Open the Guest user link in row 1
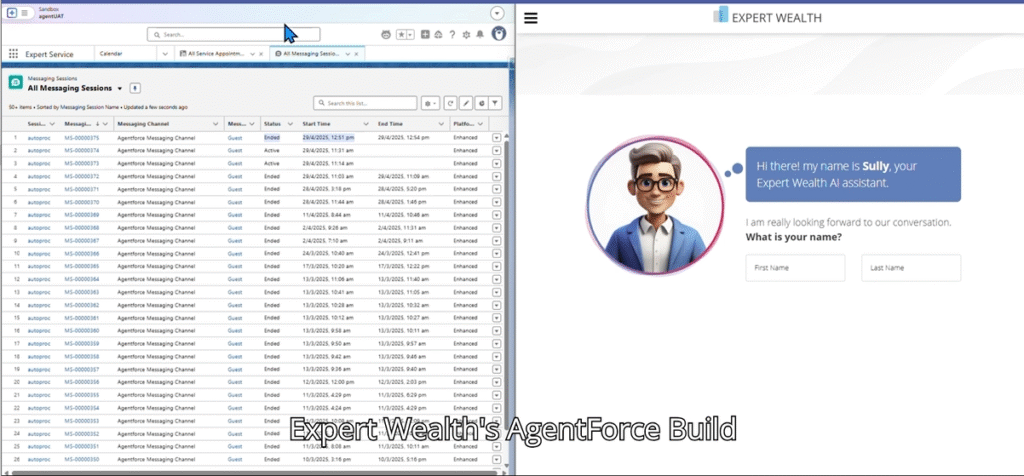This screenshot has width=1024, height=476. coord(234,138)
